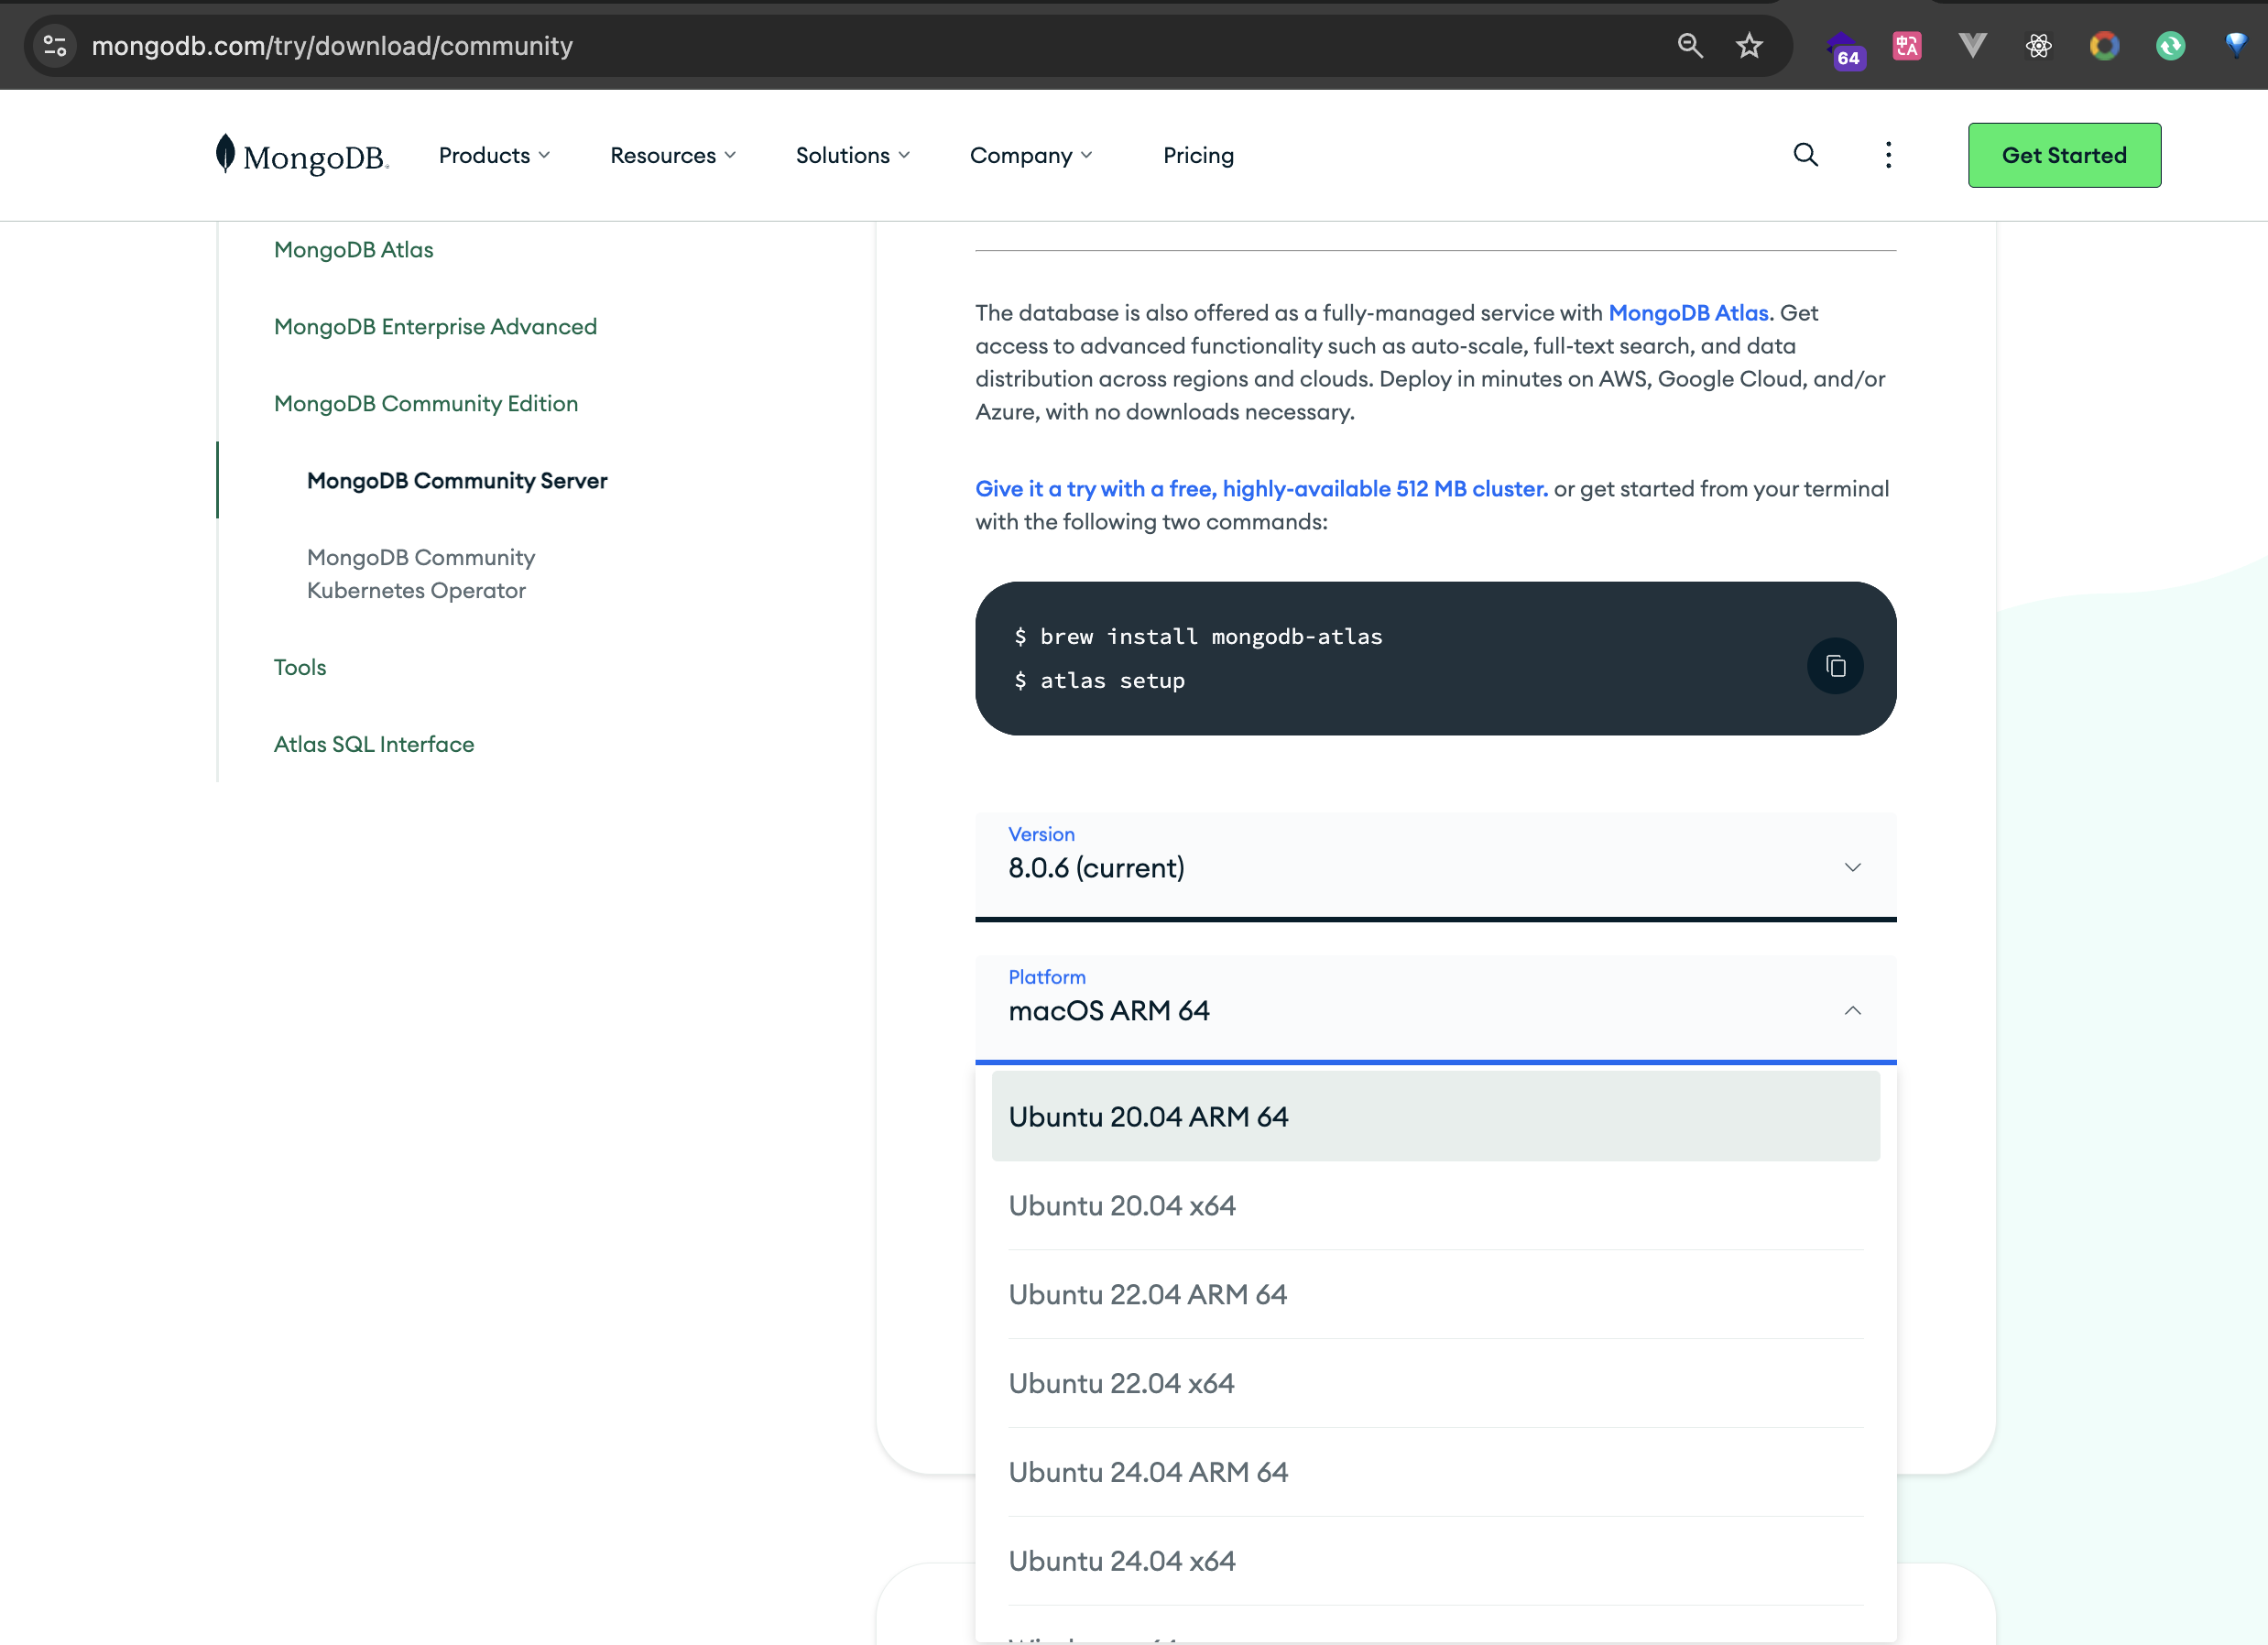Click the copy code icon in terminal block

point(1834,666)
